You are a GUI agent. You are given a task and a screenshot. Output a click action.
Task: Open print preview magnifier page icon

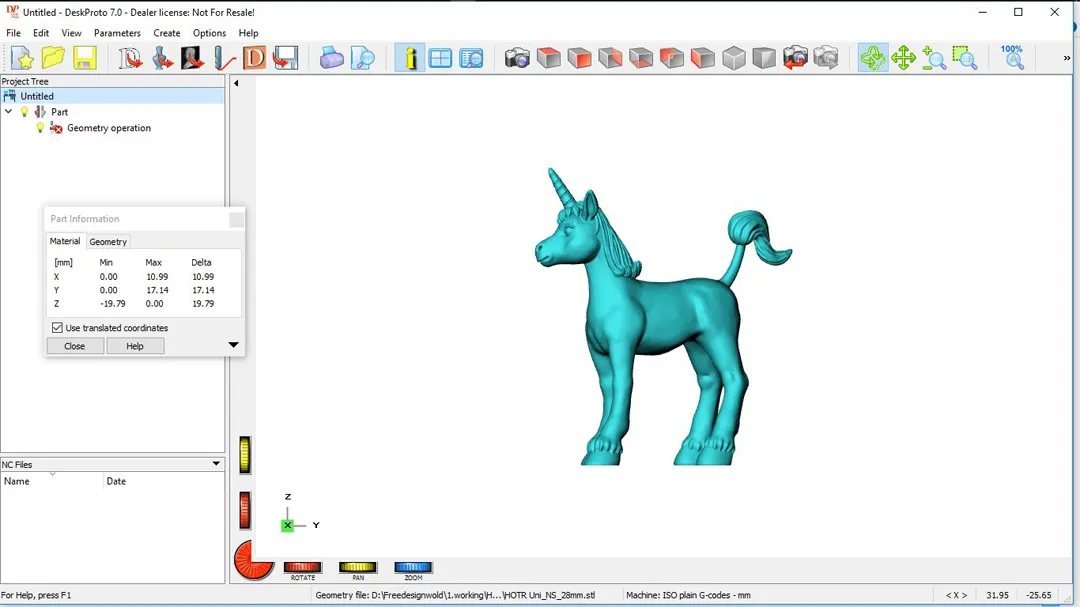[x=363, y=58]
